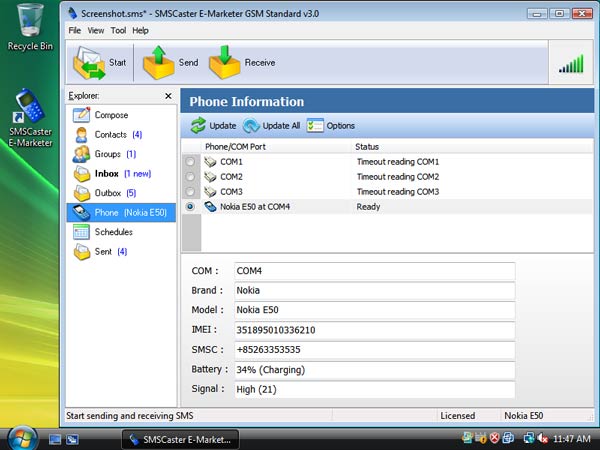Select the COM1 radio button
This screenshot has width=600, height=450.
tap(191, 161)
